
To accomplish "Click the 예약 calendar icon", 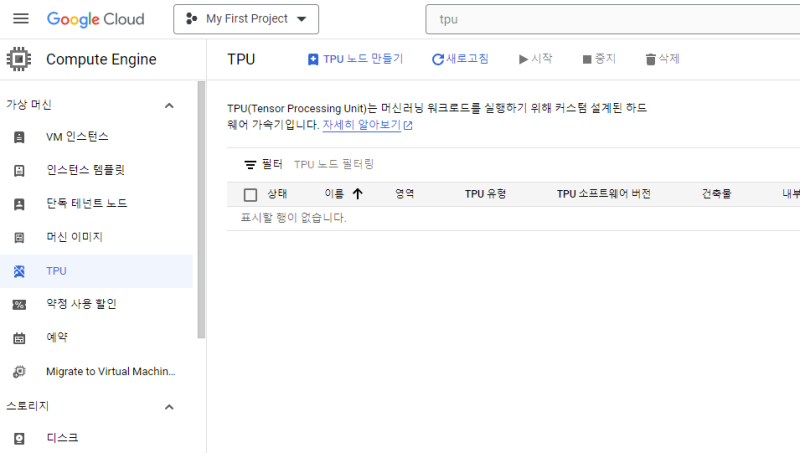I will click(x=19, y=338).
